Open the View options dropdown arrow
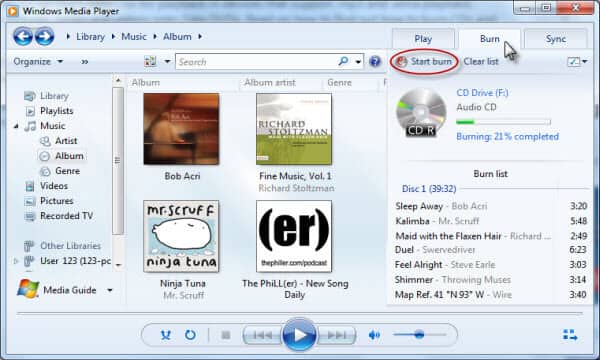600x360 pixels. 167,61
